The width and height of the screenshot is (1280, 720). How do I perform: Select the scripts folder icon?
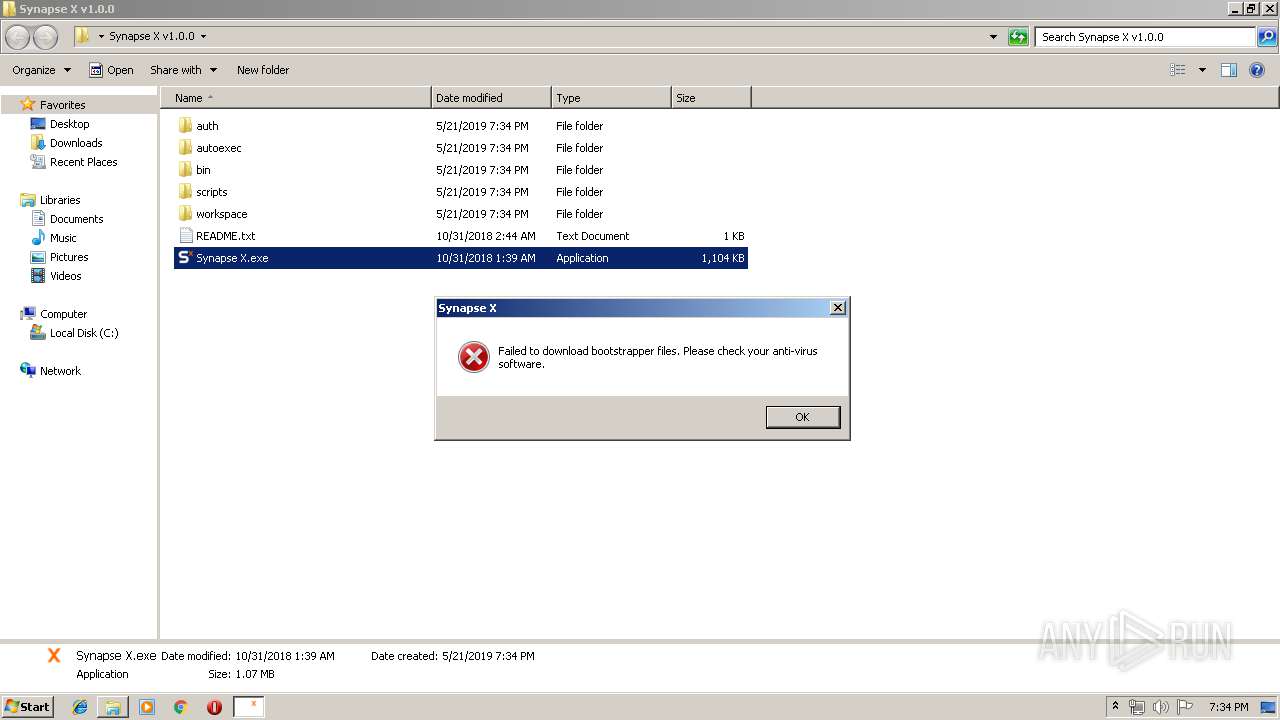pos(185,192)
